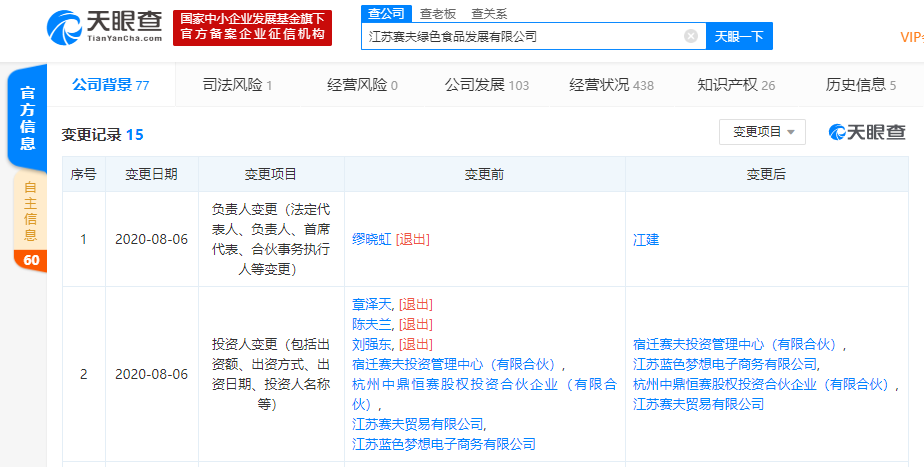
Task: Show the 公司发展 tab
Action: pyautogui.click(x=486, y=85)
